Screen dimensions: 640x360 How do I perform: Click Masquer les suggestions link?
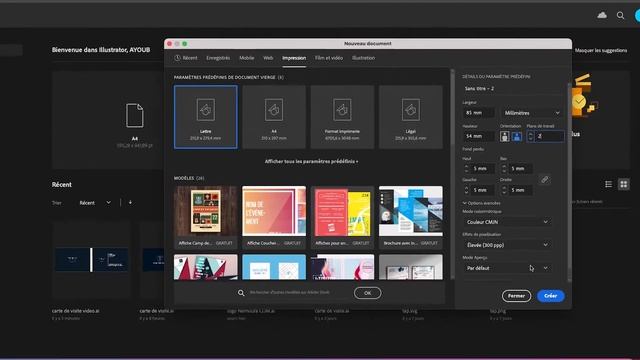point(601,51)
